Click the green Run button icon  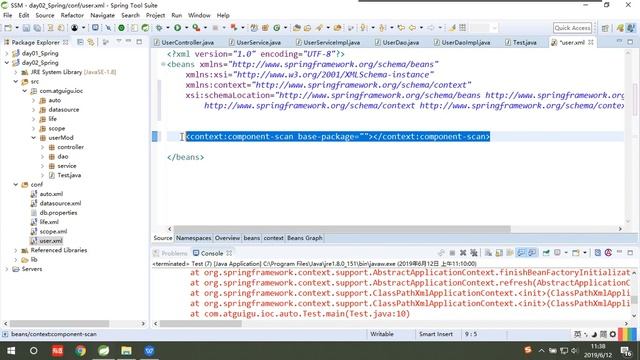[x=178, y=28]
